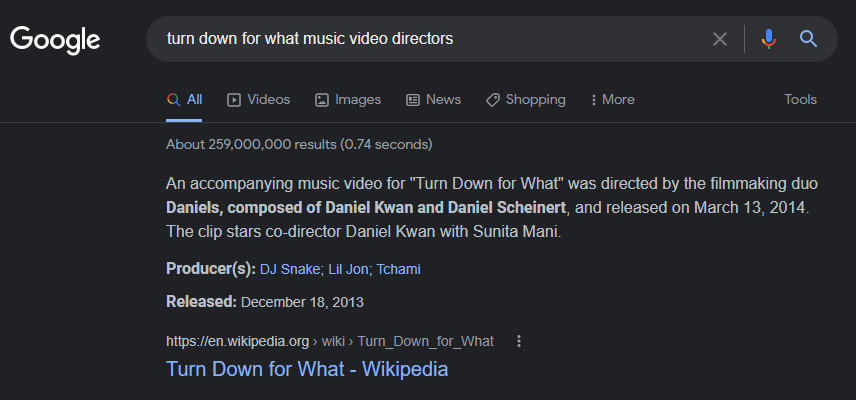Image resolution: width=856 pixels, height=400 pixels.
Task: Open three-dot options beside Wikipedia result URL
Action: pos(519,341)
